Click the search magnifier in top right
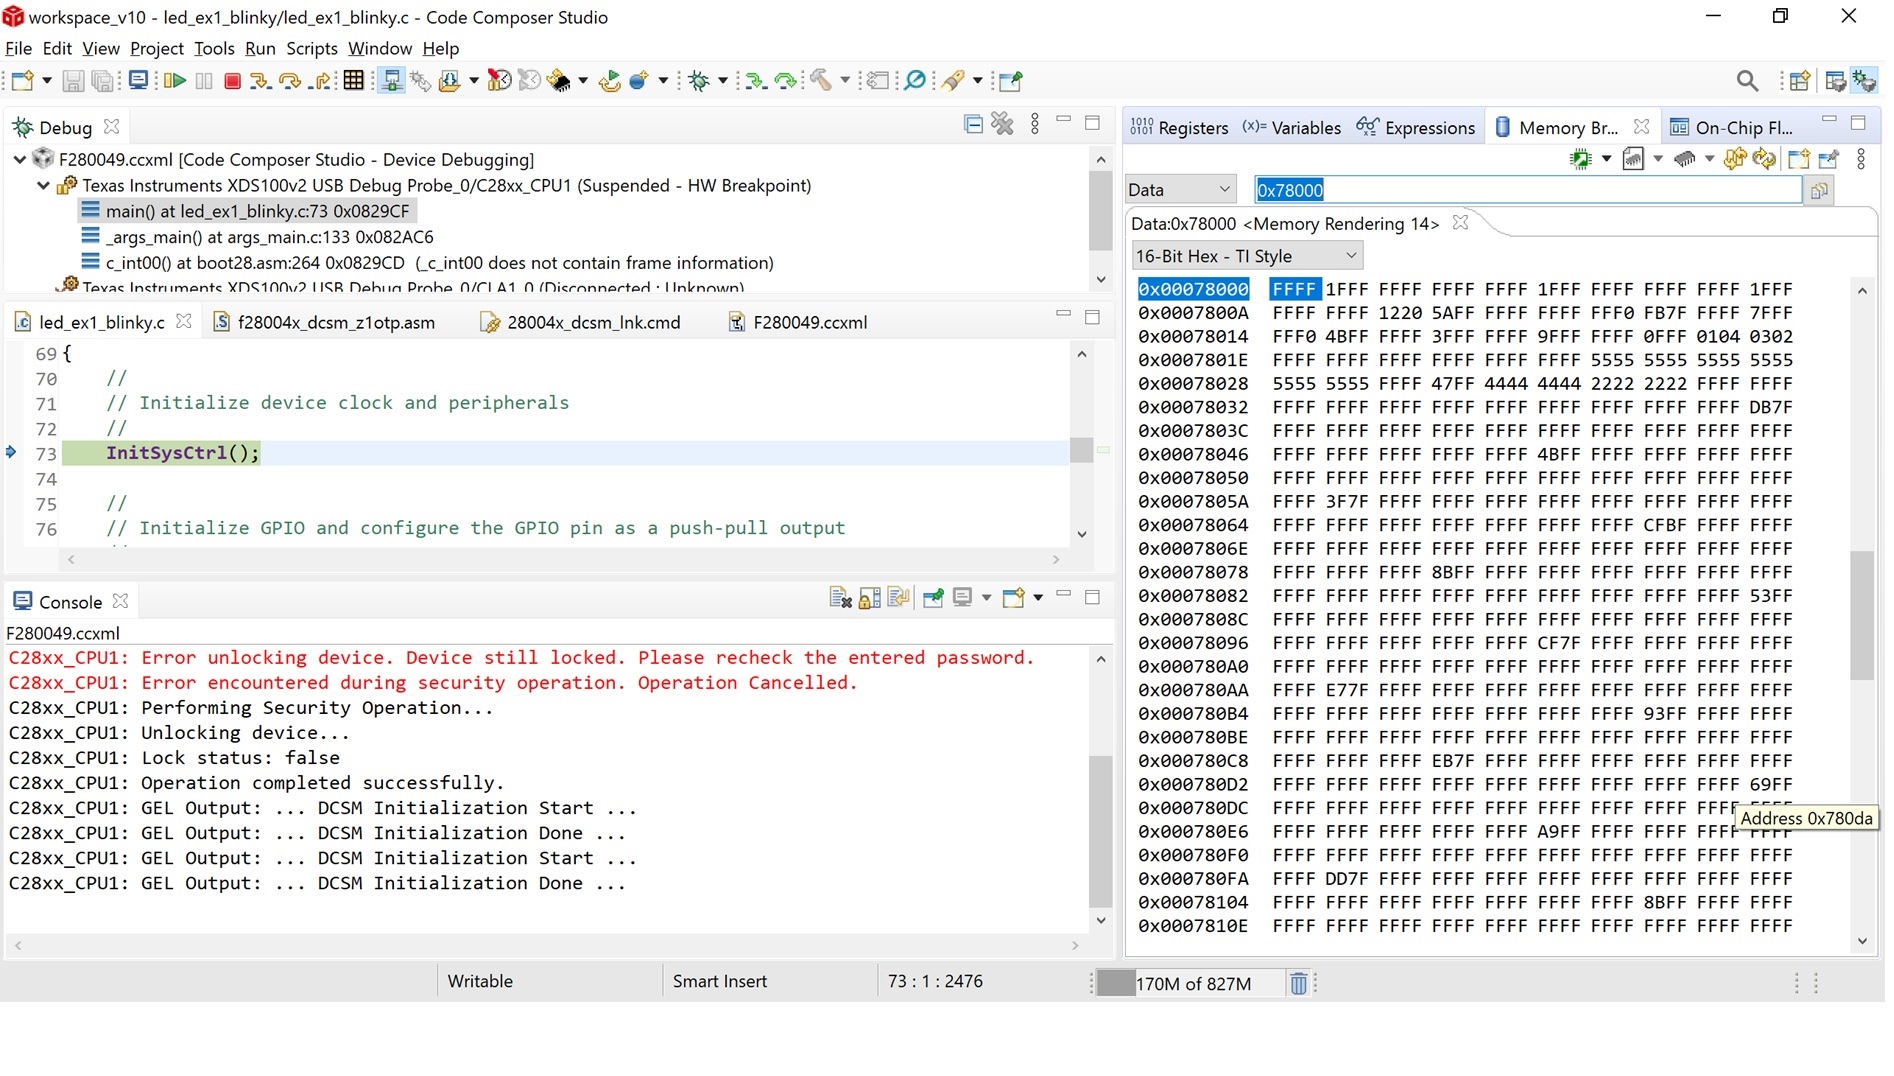Screen dimensions: 1894x1076 (x=1747, y=81)
